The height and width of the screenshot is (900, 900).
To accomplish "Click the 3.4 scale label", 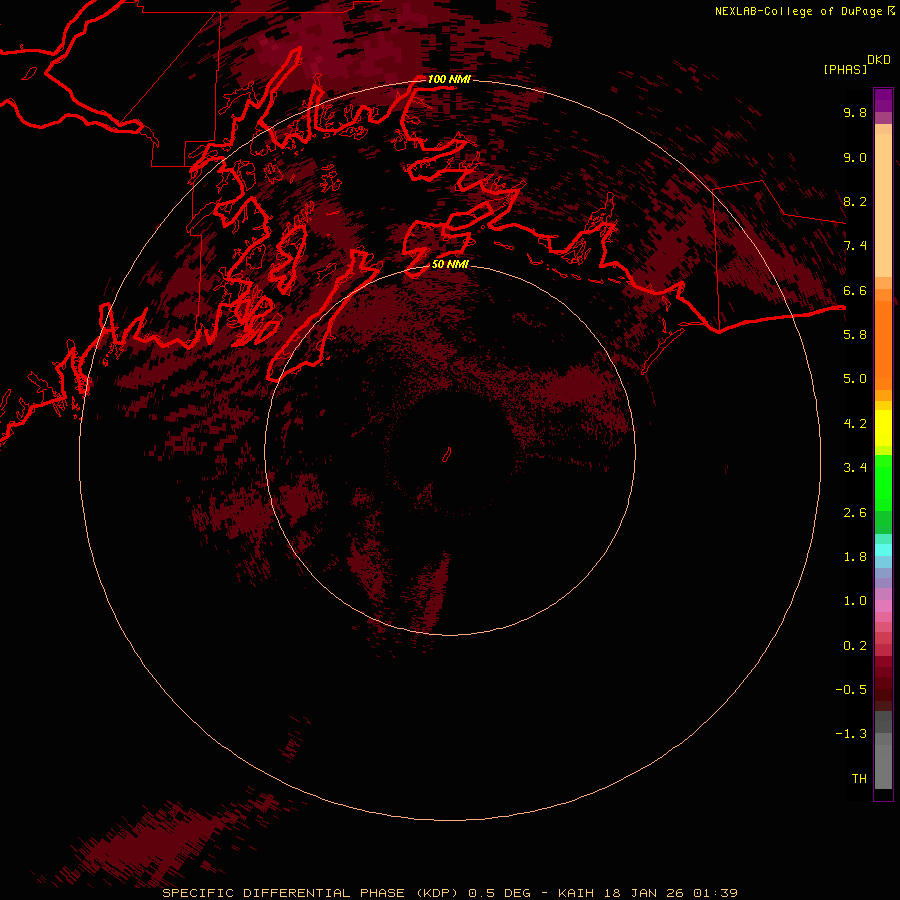I will [855, 468].
